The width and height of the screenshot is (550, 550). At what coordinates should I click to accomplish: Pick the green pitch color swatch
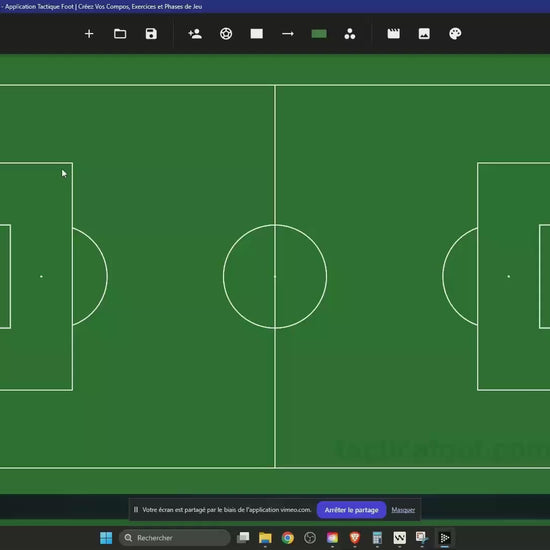(319, 34)
